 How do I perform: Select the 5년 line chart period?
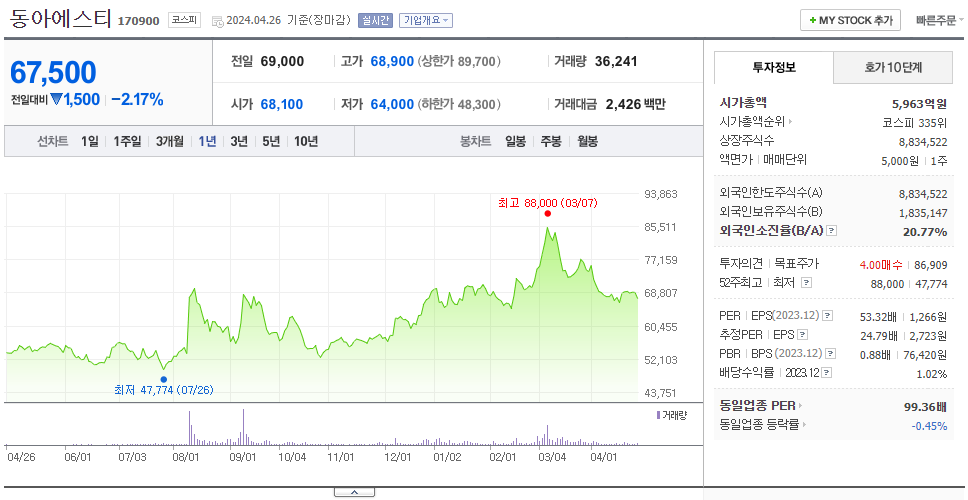[271, 141]
